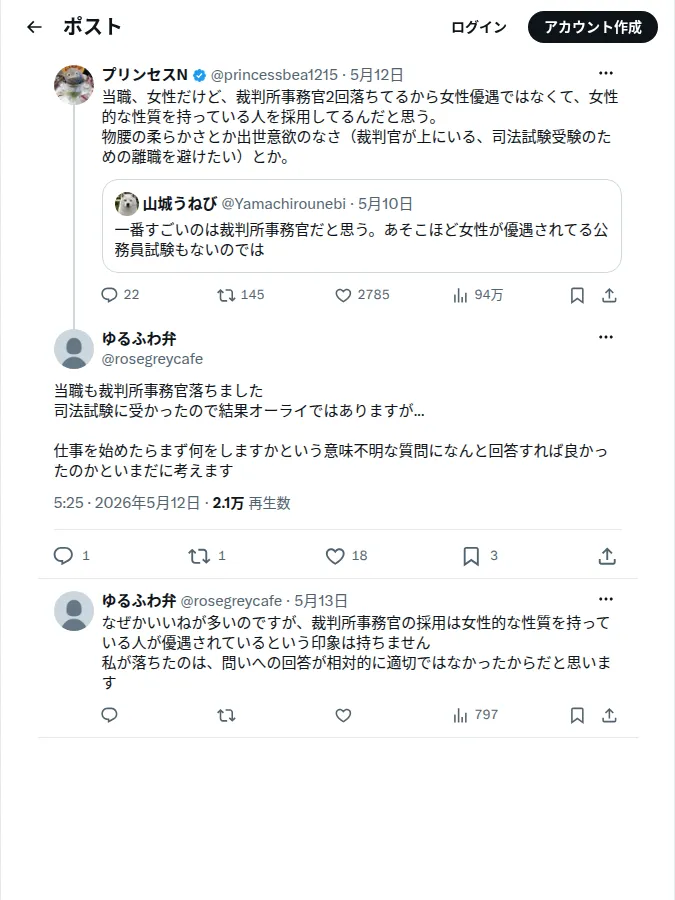Bookmark プリンセスN's post

tap(577, 295)
